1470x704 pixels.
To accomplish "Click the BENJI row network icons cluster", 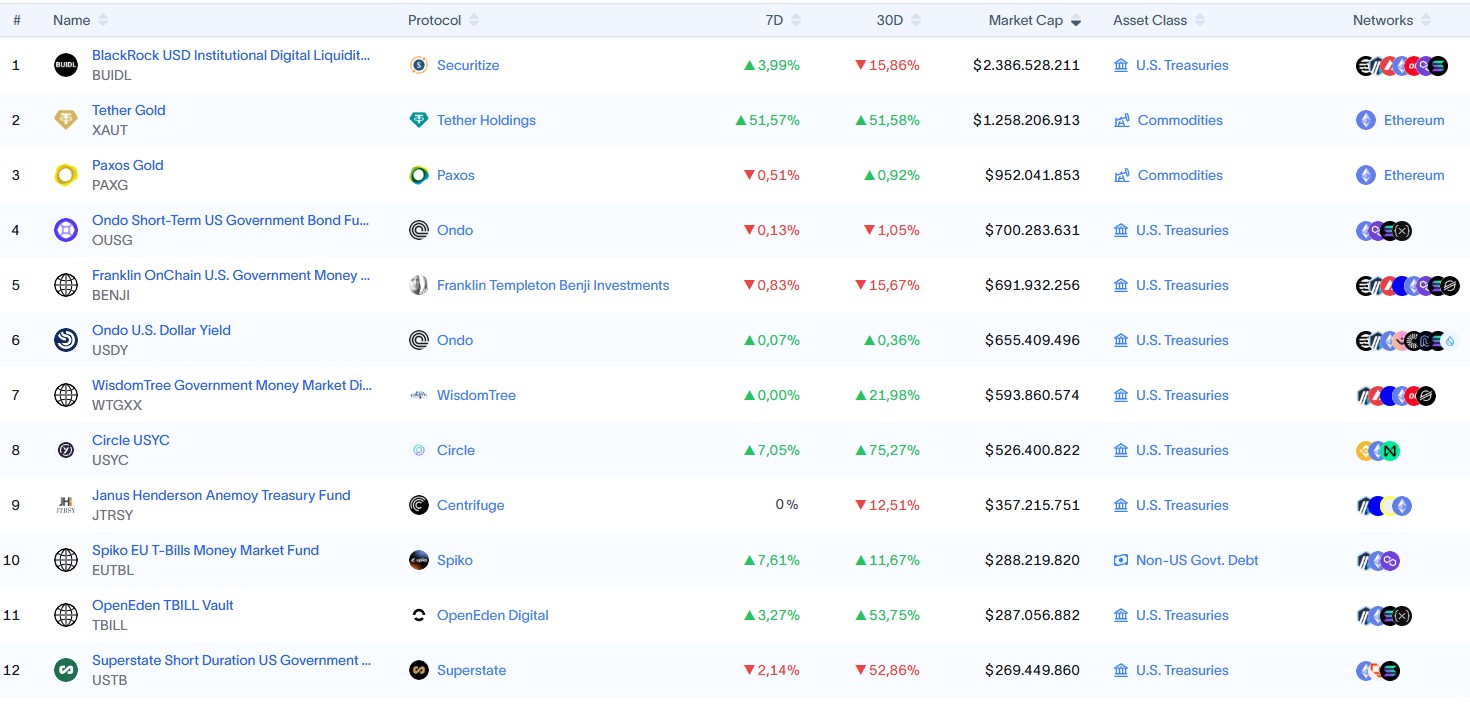I will click(x=1408, y=285).
